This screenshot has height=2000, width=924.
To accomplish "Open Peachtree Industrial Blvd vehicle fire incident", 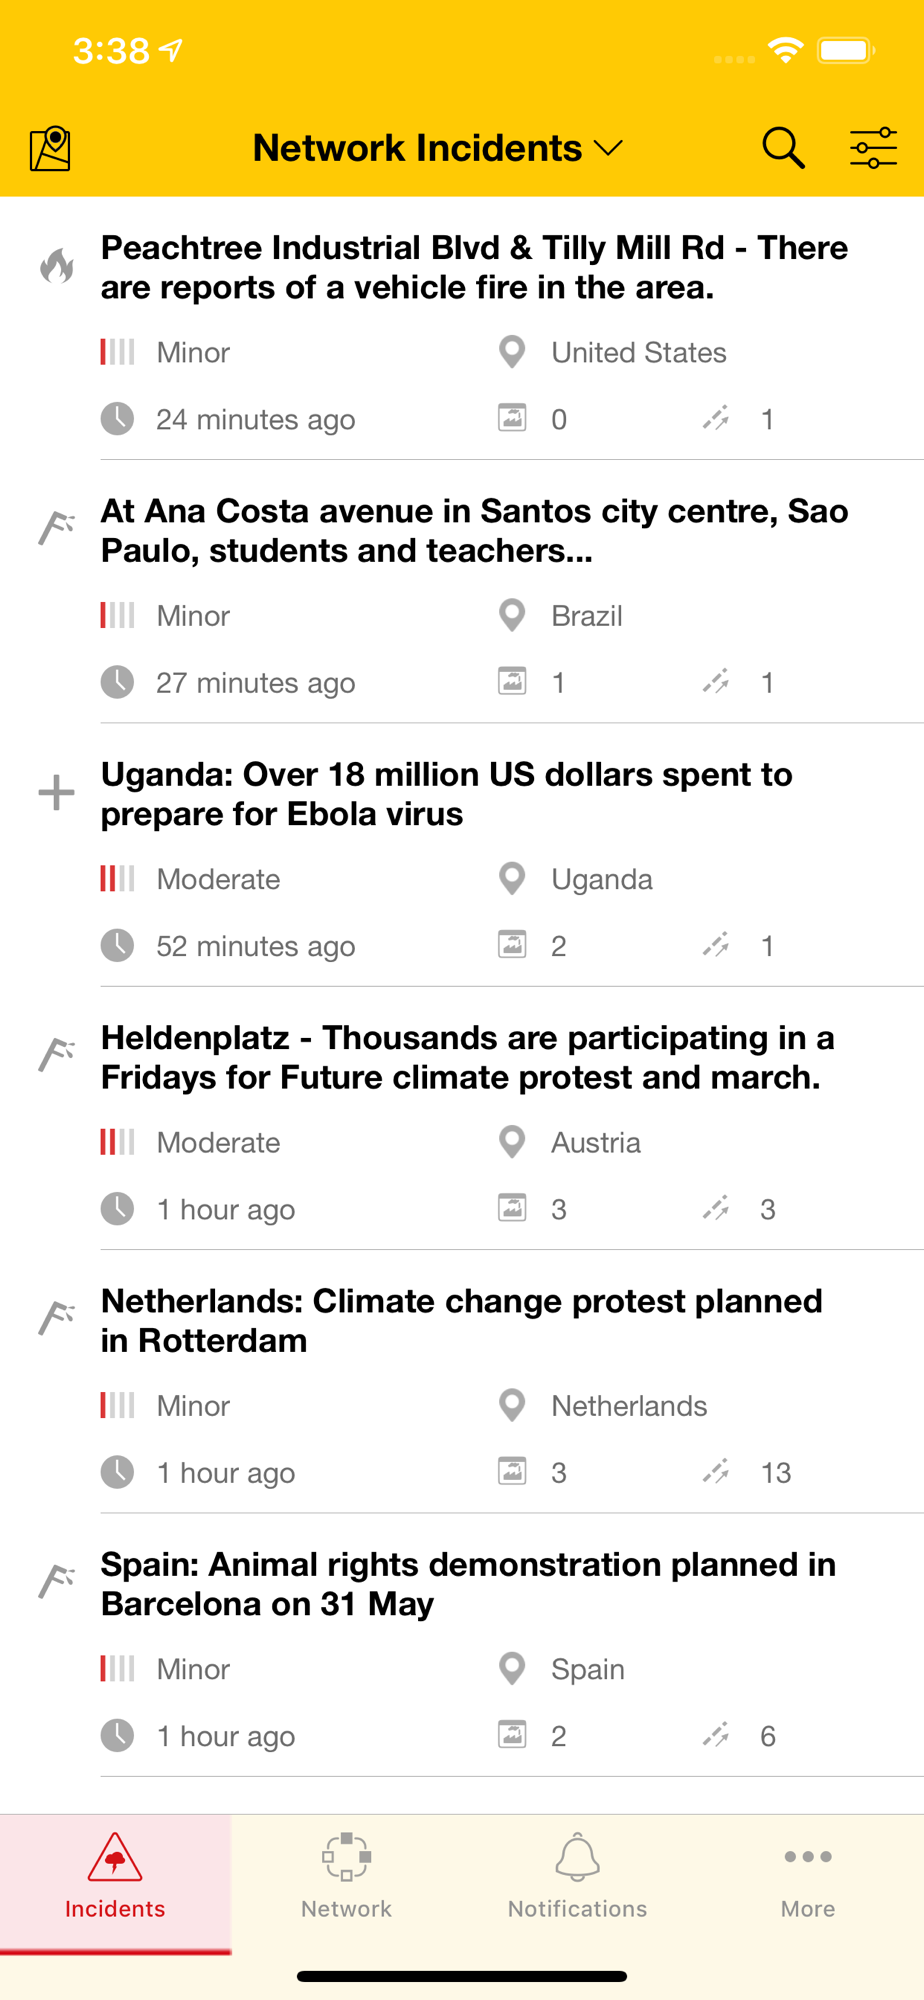I will point(474,268).
